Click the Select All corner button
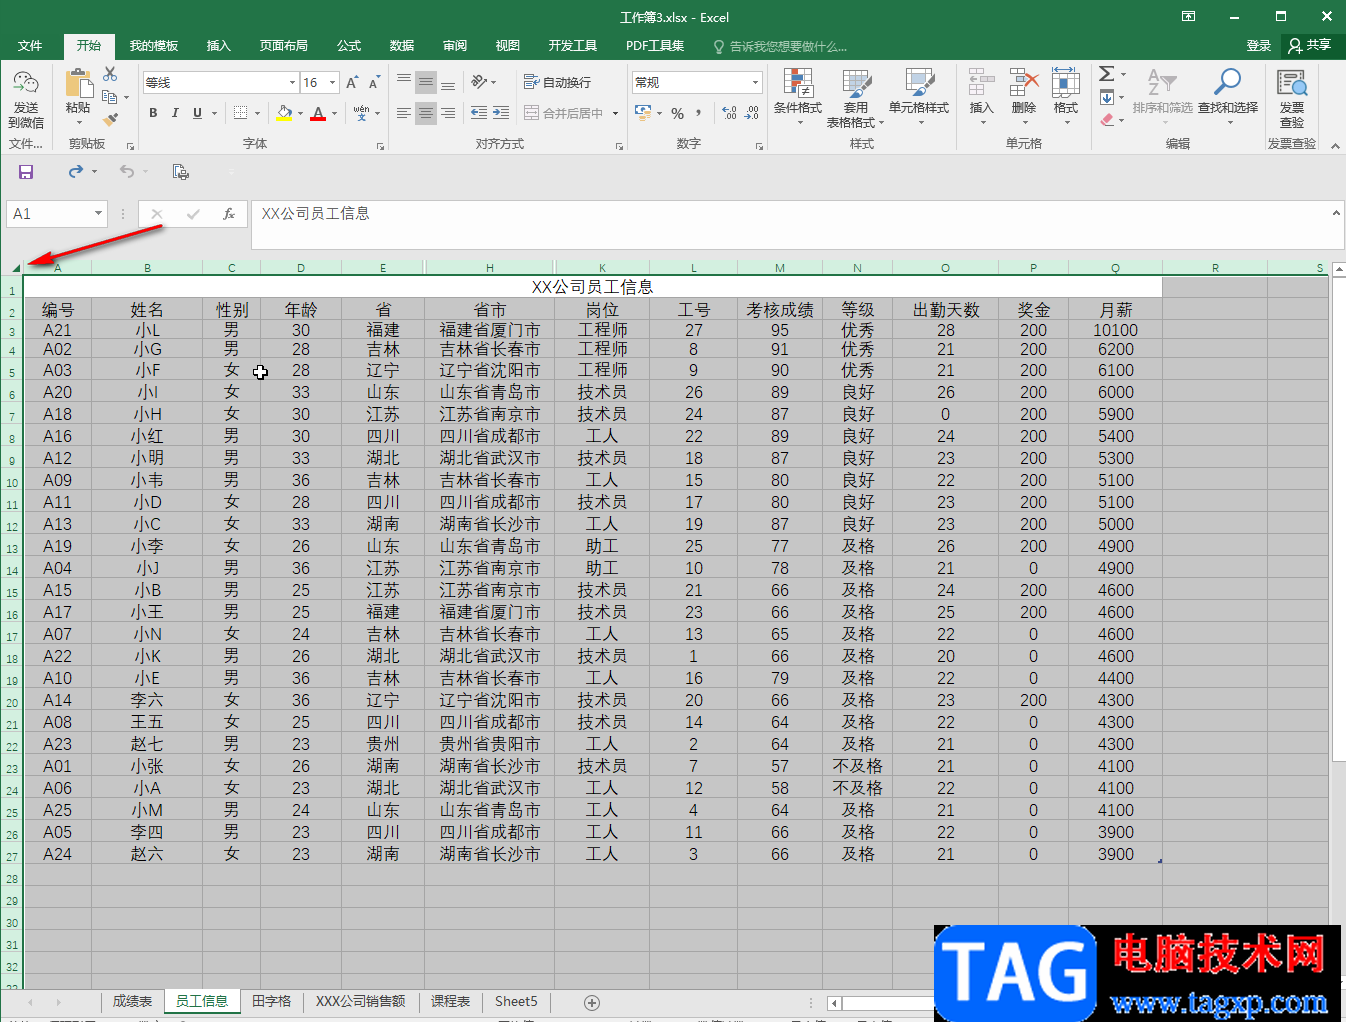 pyautogui.click(x=15, y=267)
